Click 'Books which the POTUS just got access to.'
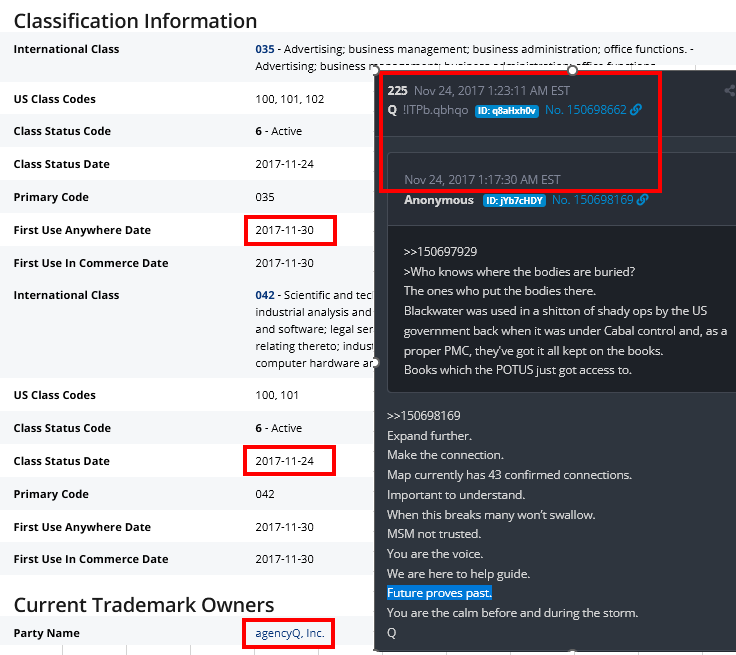Image resolution: width=736 pixels, height=655 pixels. pos(518,370)
